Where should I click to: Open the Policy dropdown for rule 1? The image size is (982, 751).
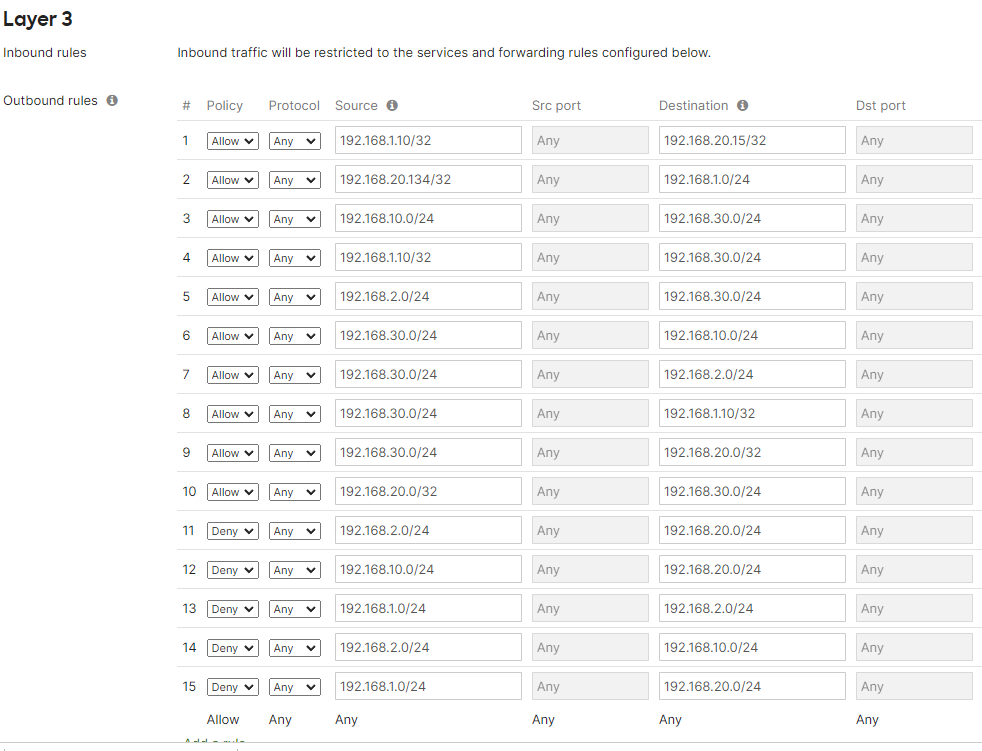coord(232,141)
